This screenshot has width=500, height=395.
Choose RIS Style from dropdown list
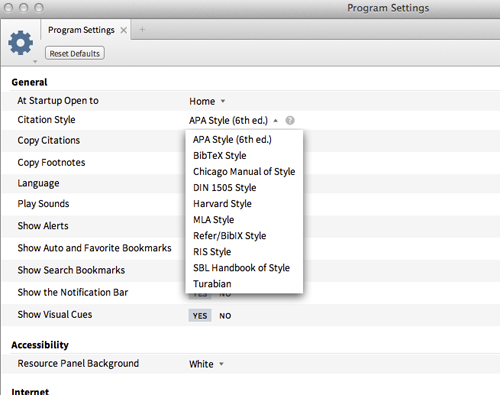(212, 252)
